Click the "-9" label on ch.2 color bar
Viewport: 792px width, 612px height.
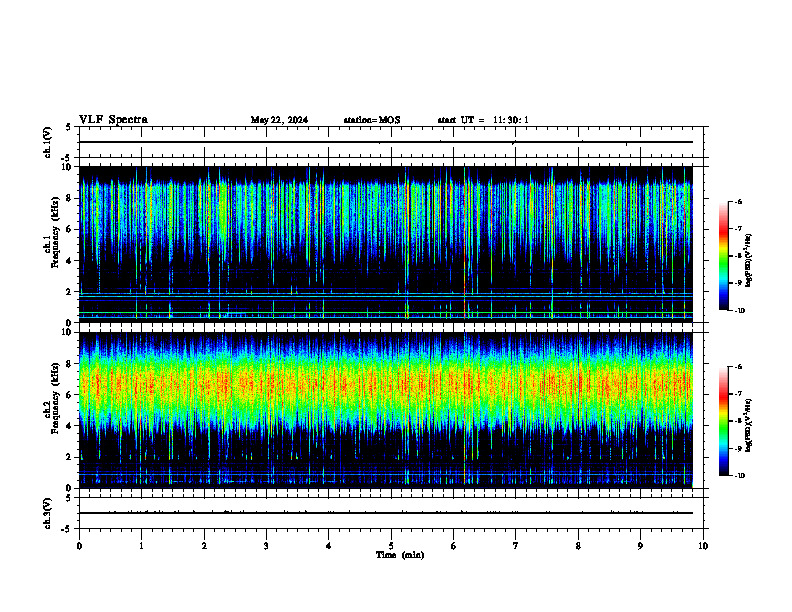738,448
